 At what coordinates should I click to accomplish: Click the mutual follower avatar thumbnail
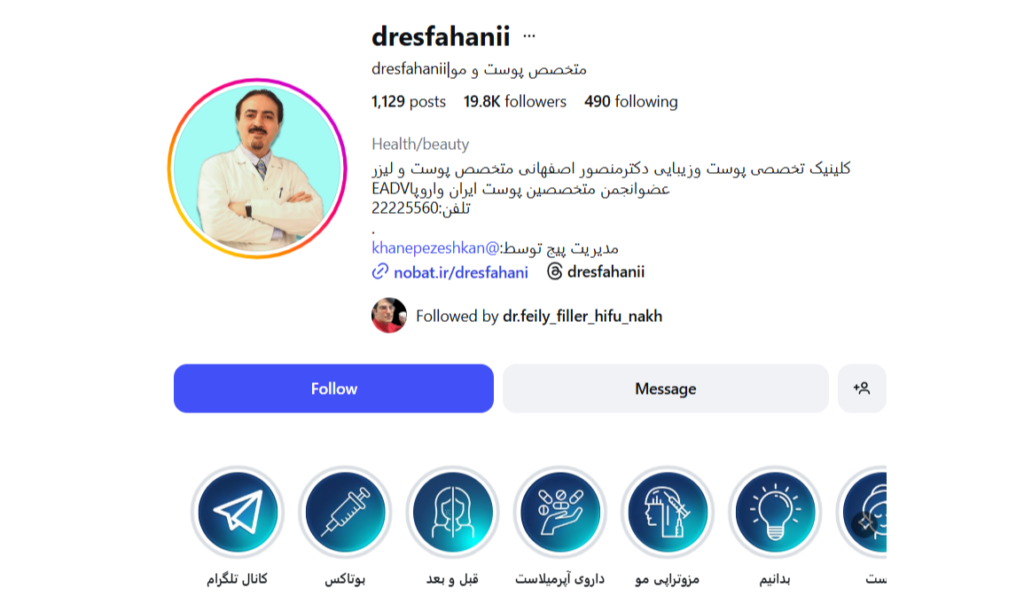coord(389,315)
